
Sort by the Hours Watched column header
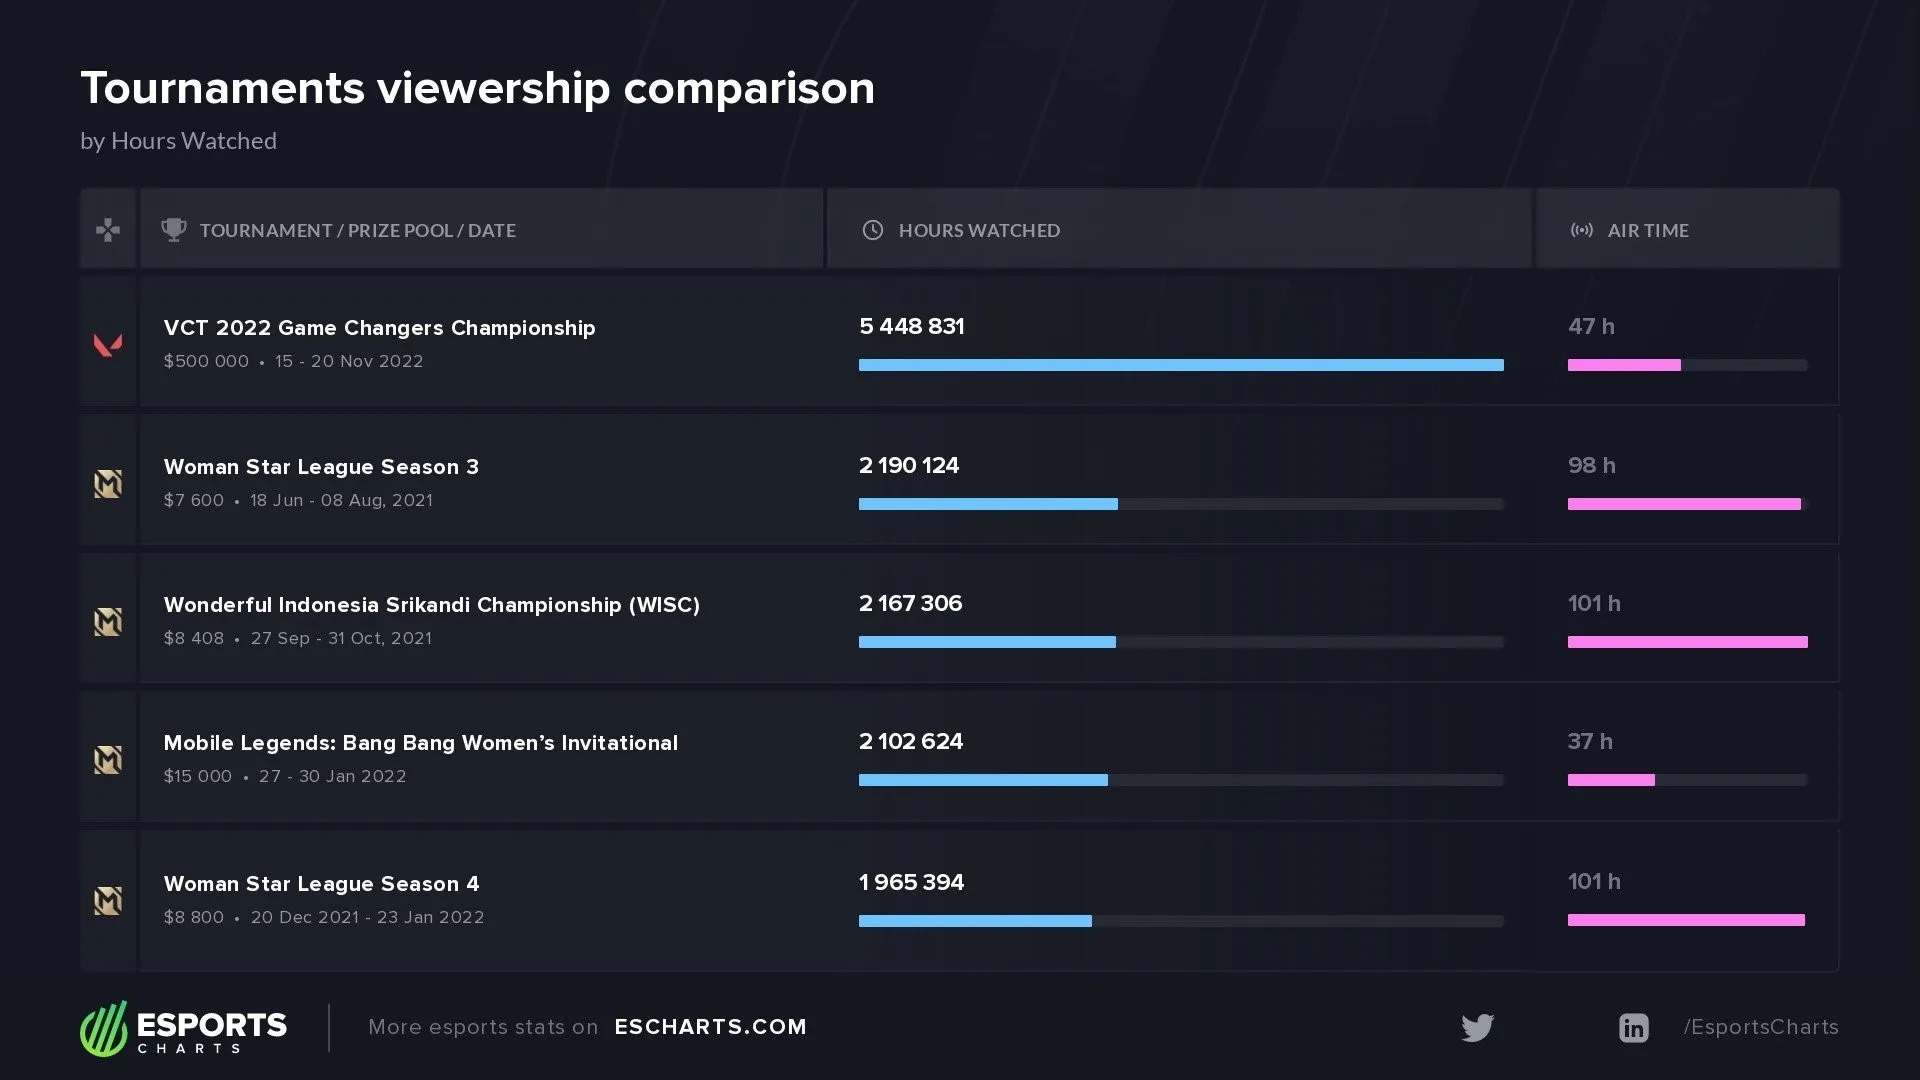point(1179,229)
